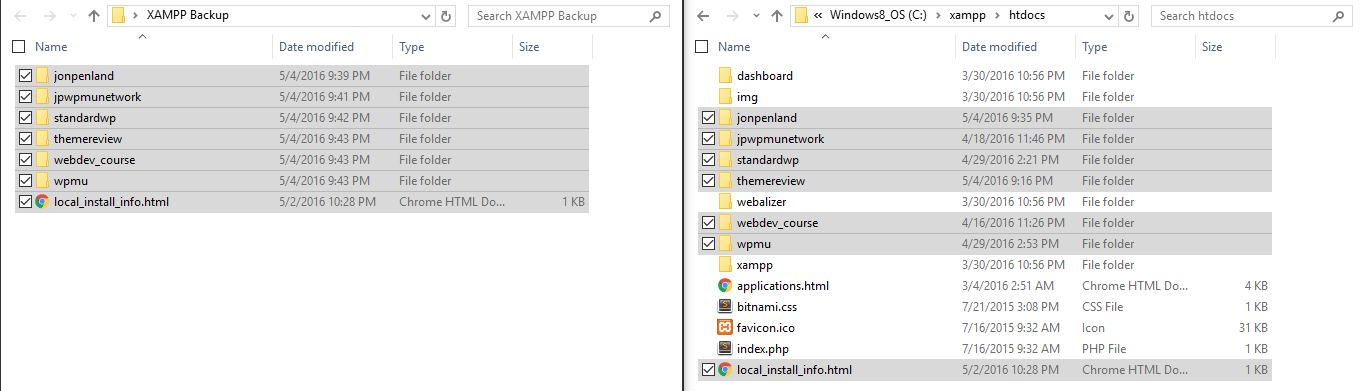Refresh the htdocs window
This screenshot has height=391, width=1364.
pos(1130,16)
